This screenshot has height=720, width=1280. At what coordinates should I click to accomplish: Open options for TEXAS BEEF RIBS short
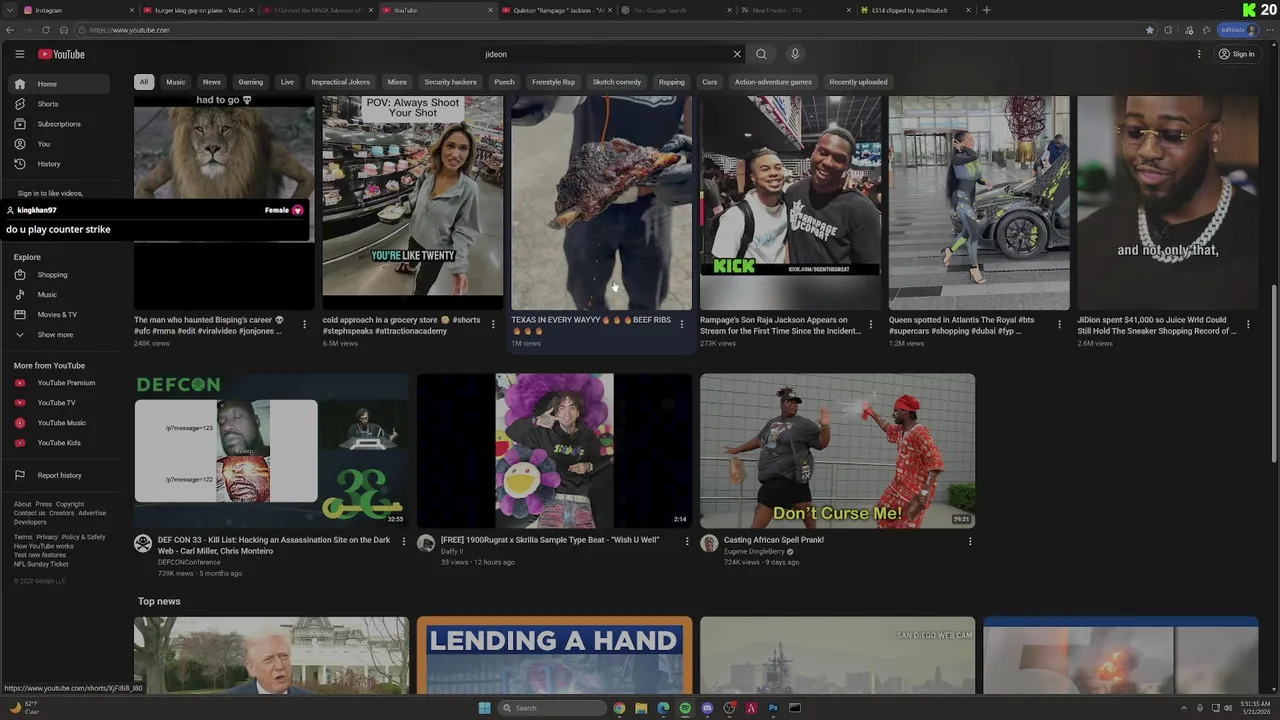coord(682,324)
